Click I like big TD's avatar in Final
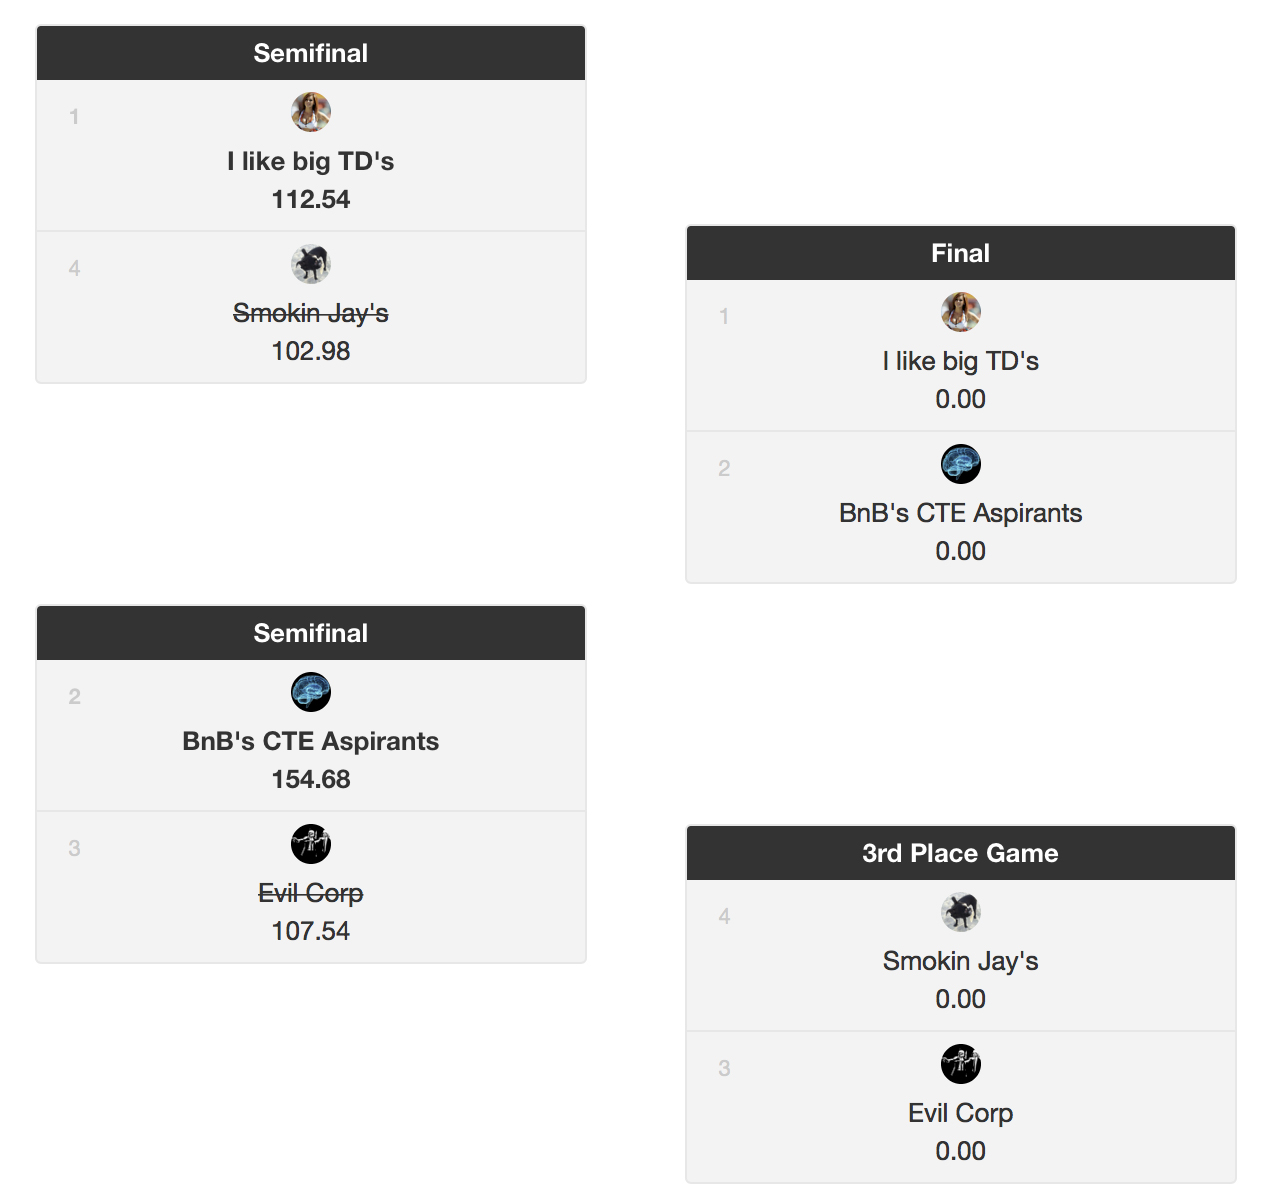The image size is (1263, 1192). coord(961,312)
